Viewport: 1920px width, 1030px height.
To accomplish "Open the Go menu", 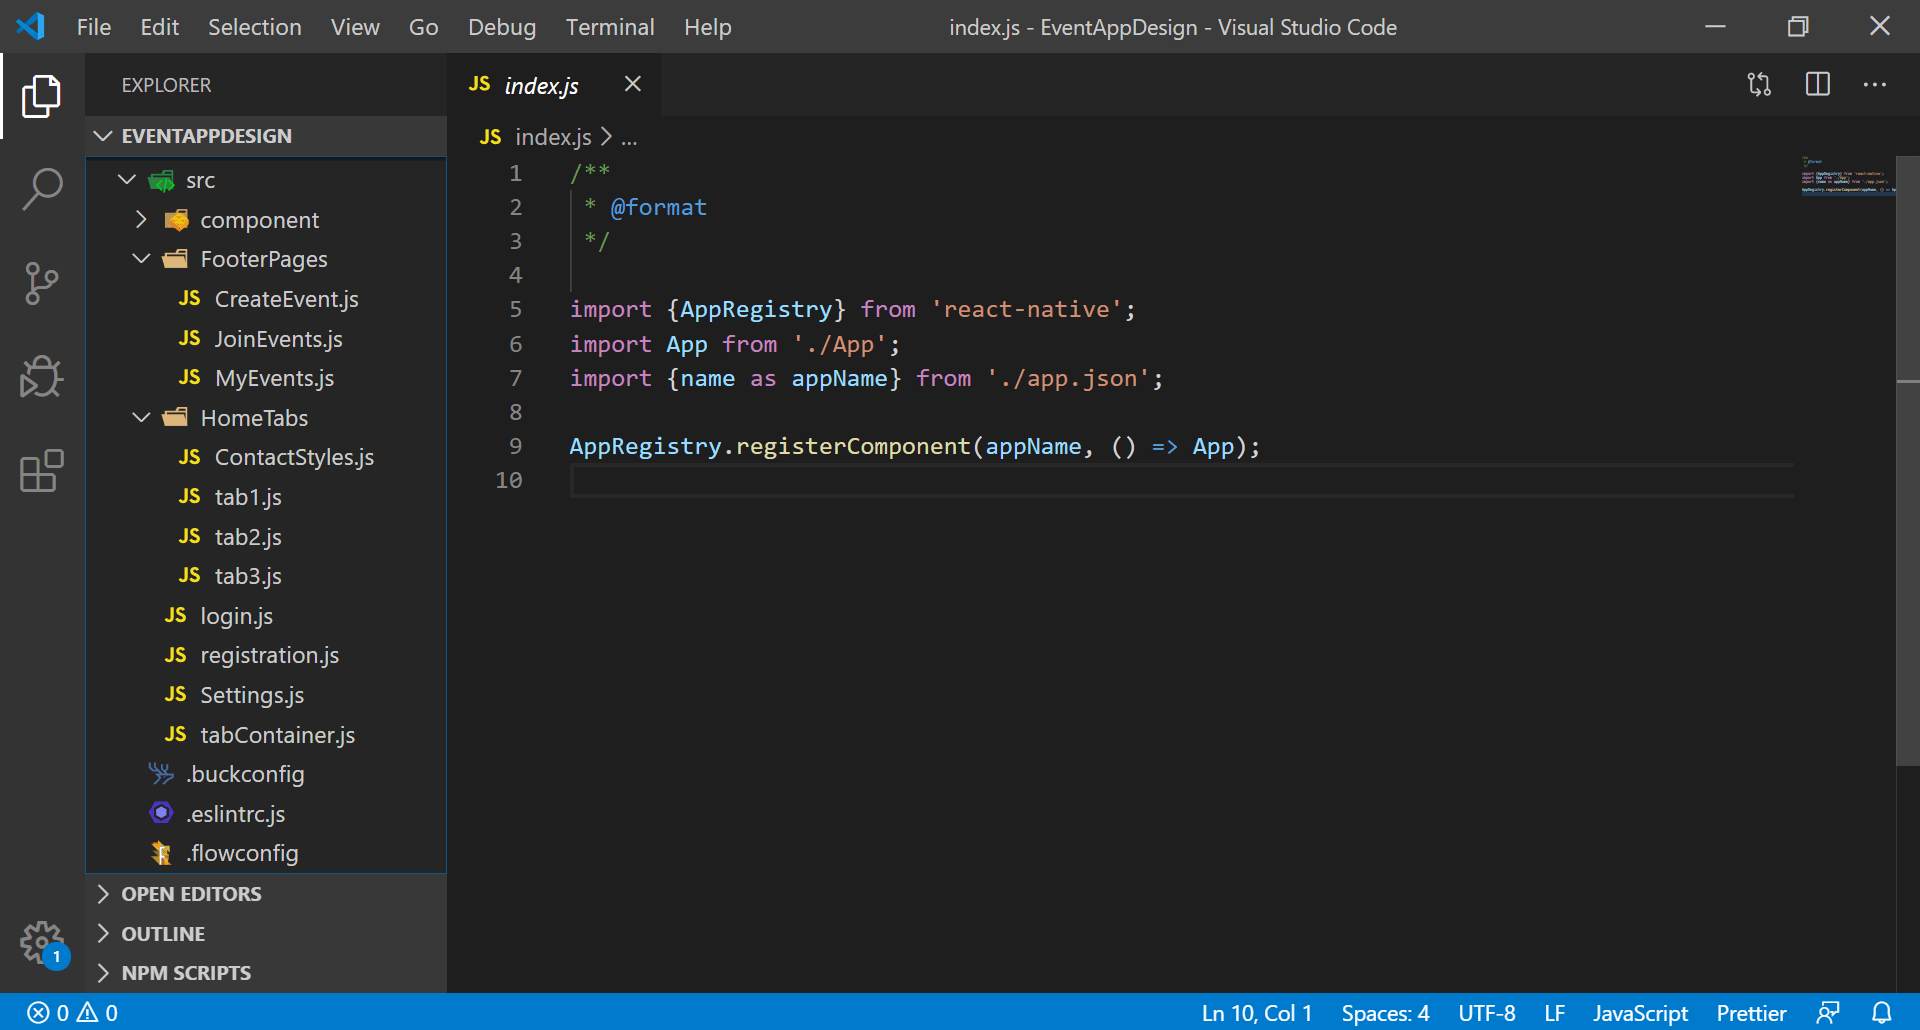I will tap(423, 27).
